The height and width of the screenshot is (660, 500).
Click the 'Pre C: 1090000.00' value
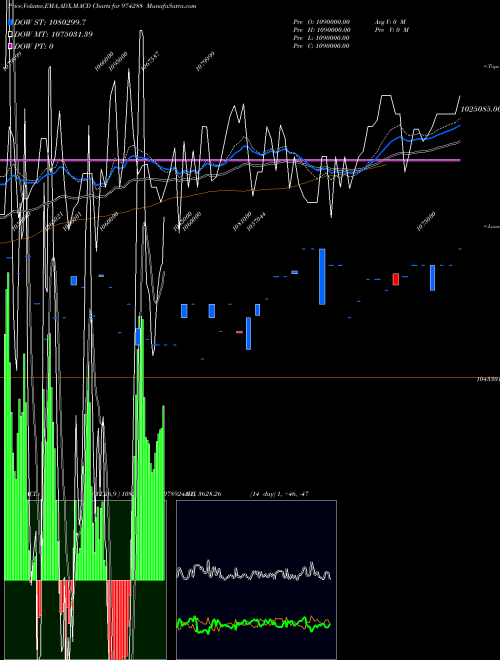[322, 46]
